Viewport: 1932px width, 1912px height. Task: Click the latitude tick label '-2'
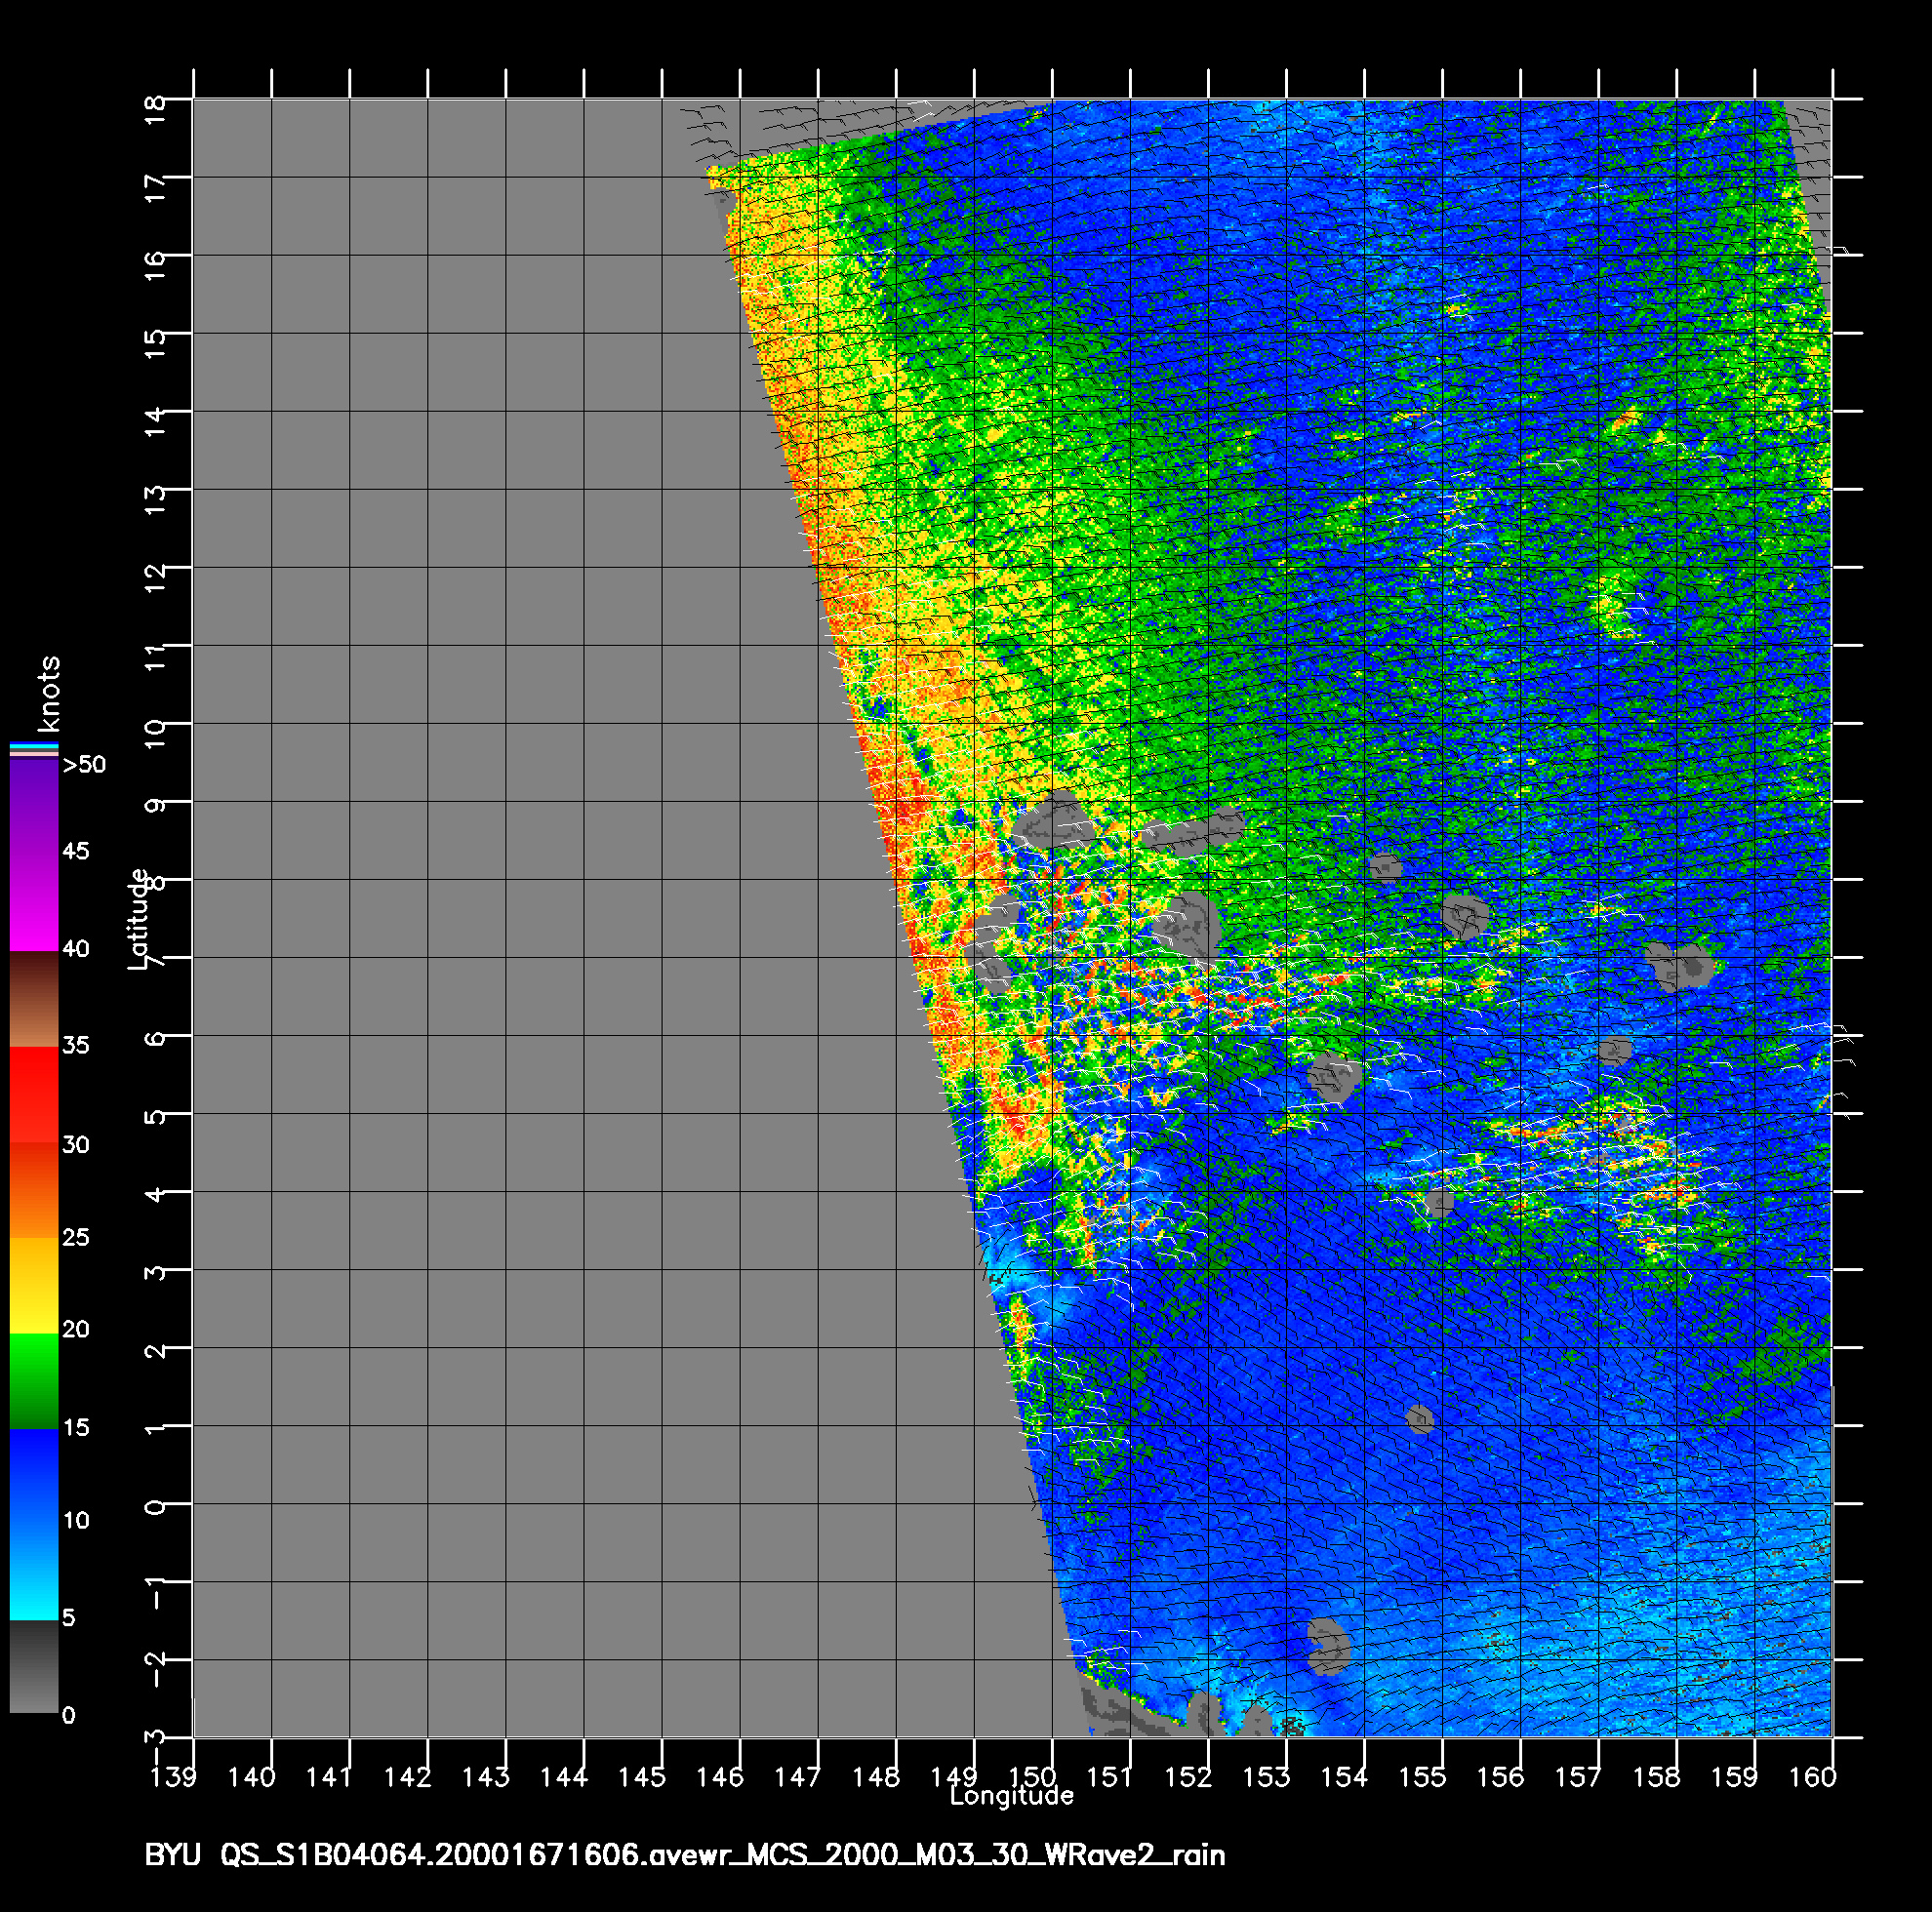155,1671
